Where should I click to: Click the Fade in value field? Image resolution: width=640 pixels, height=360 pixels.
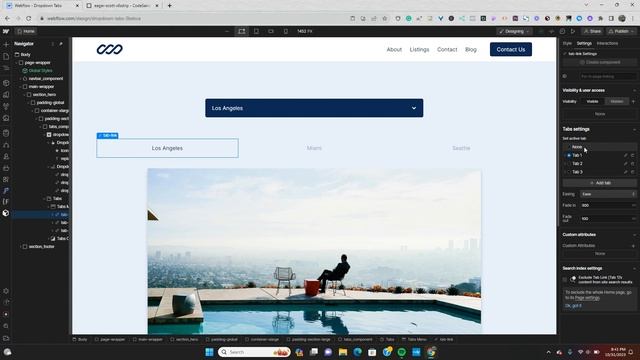coord(608,206)
